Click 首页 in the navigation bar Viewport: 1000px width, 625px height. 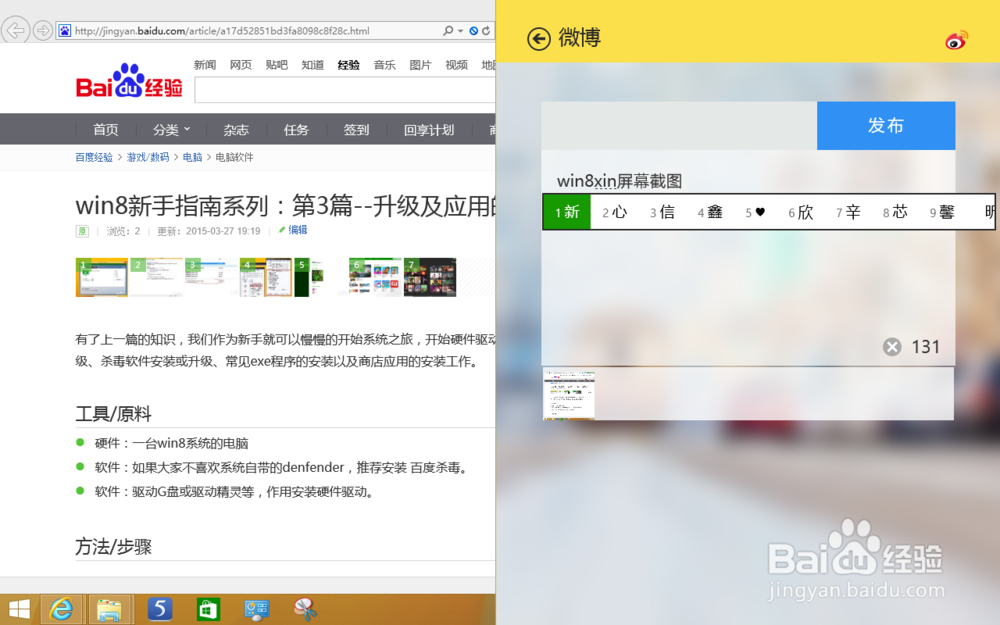(106, 130)
